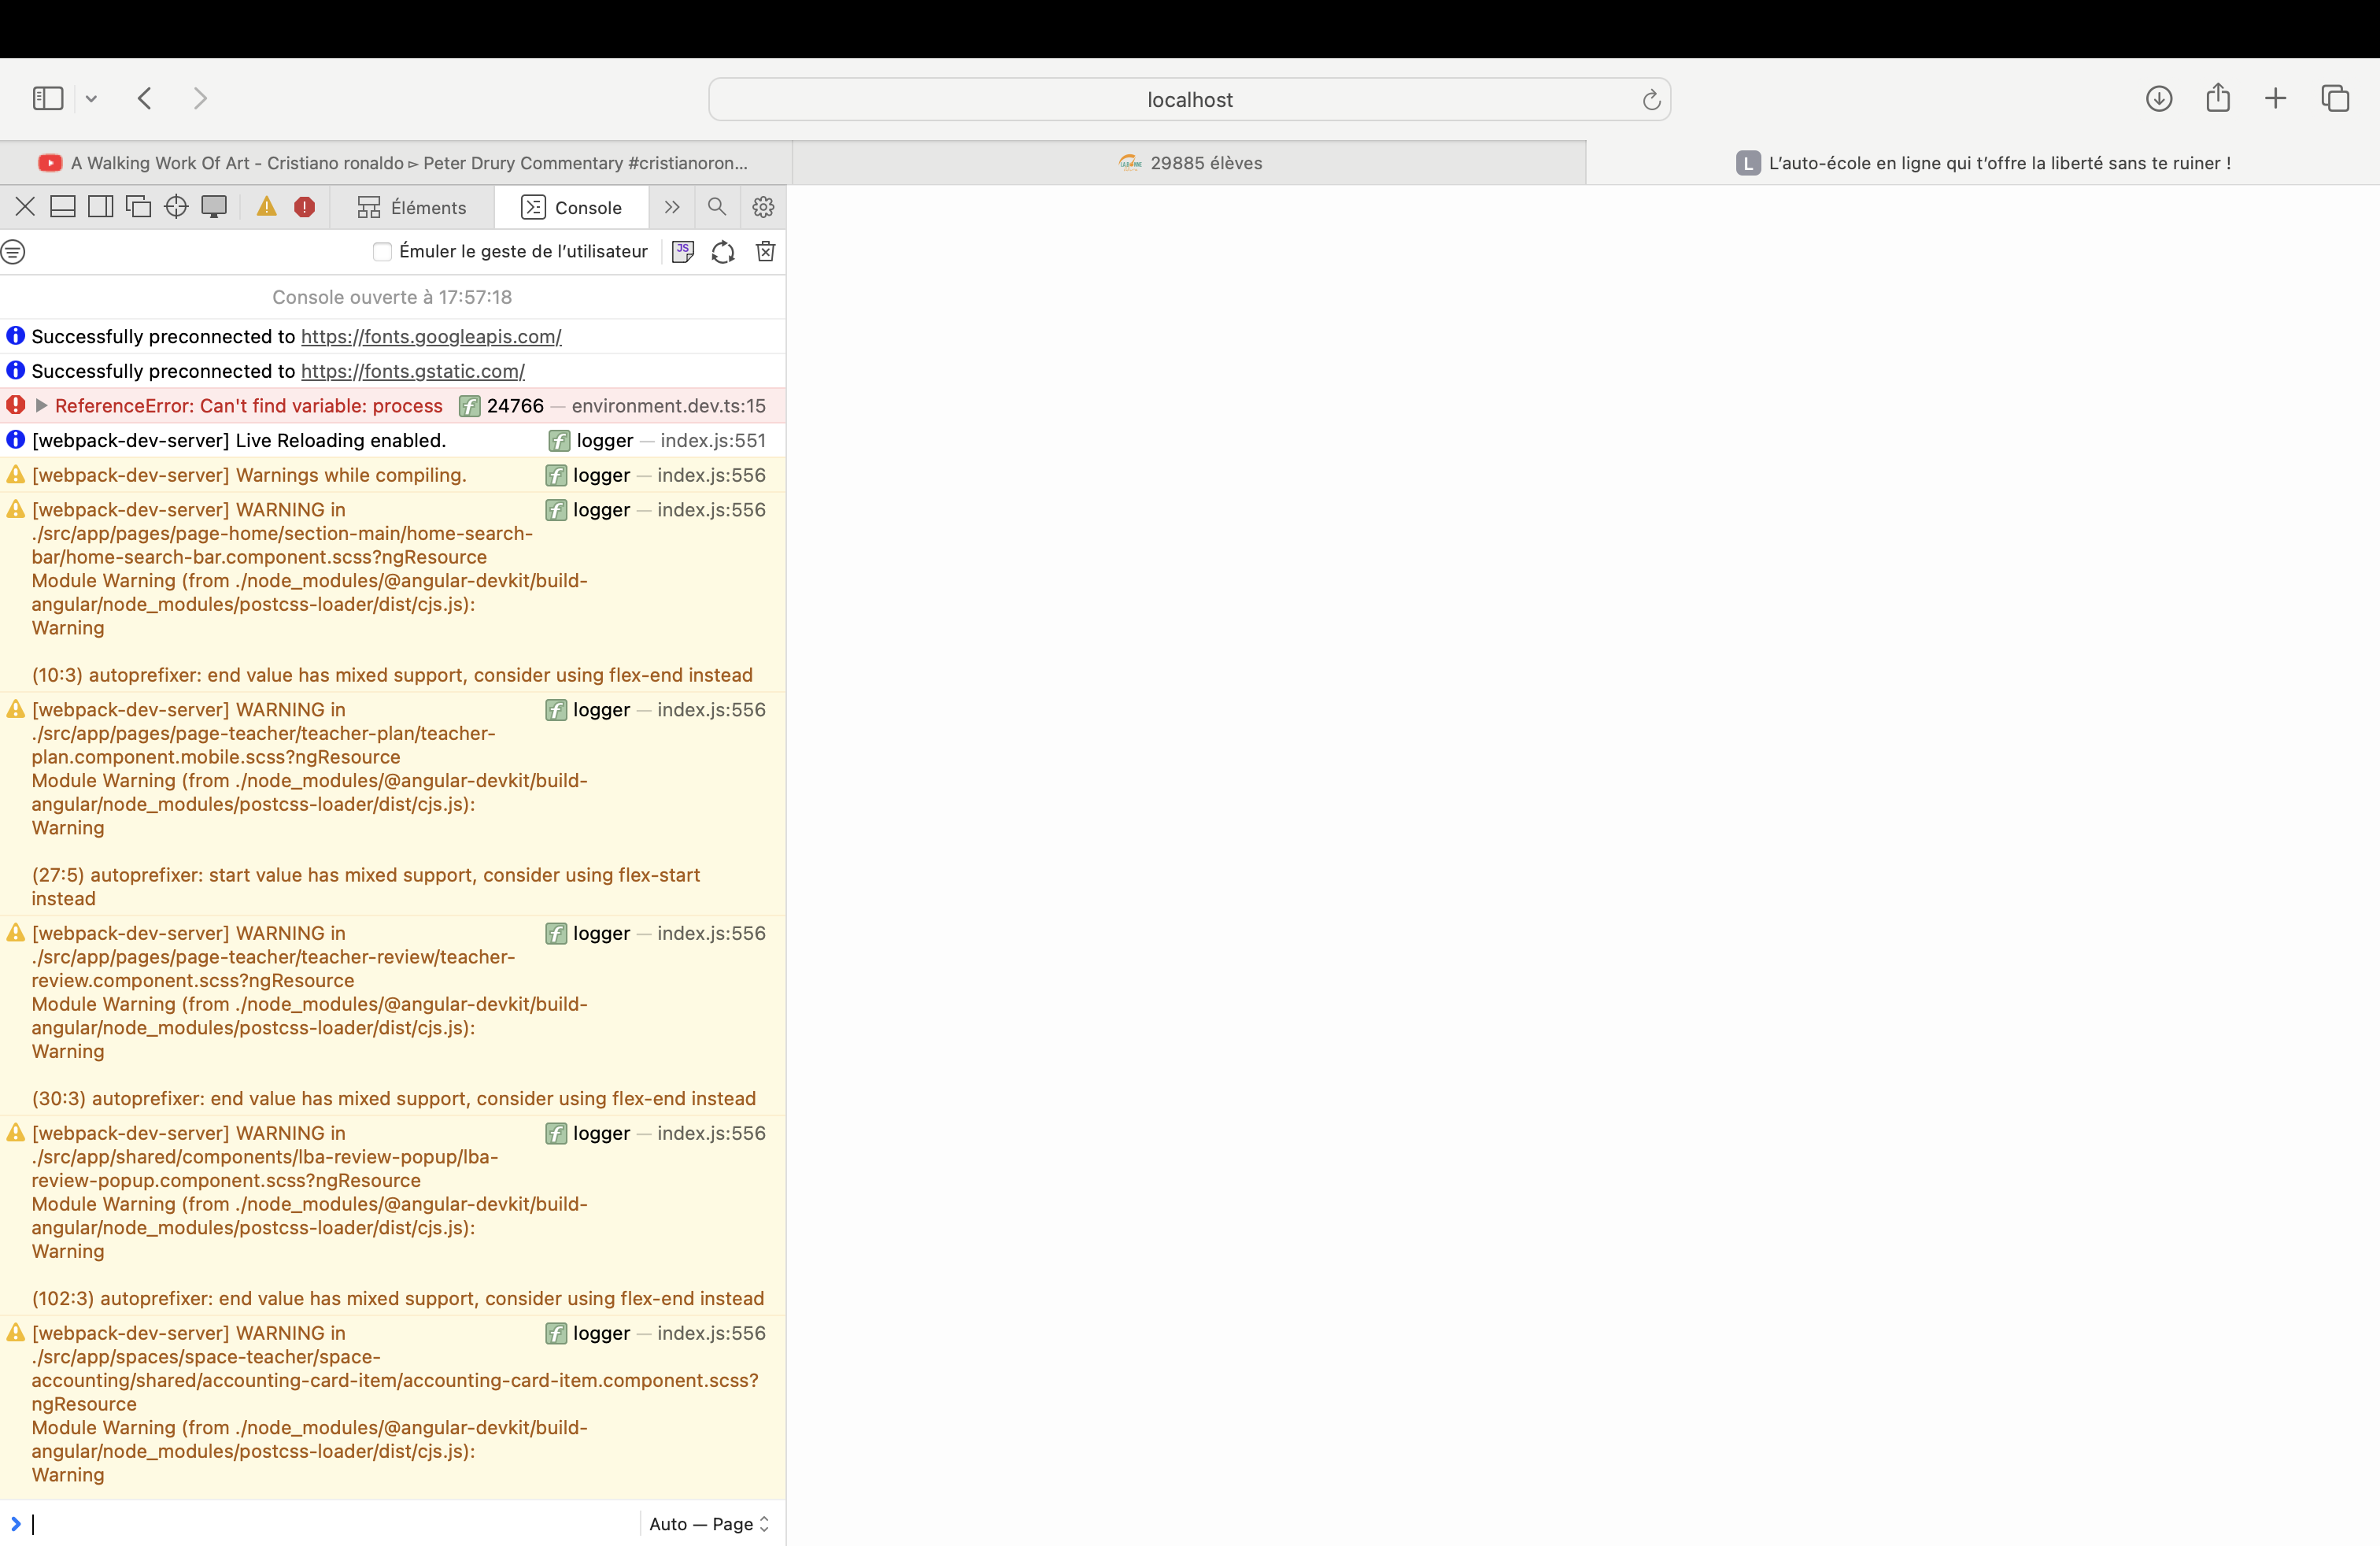Open the device settings monitor icon
2380x1546 pixels.
(214, 207)
